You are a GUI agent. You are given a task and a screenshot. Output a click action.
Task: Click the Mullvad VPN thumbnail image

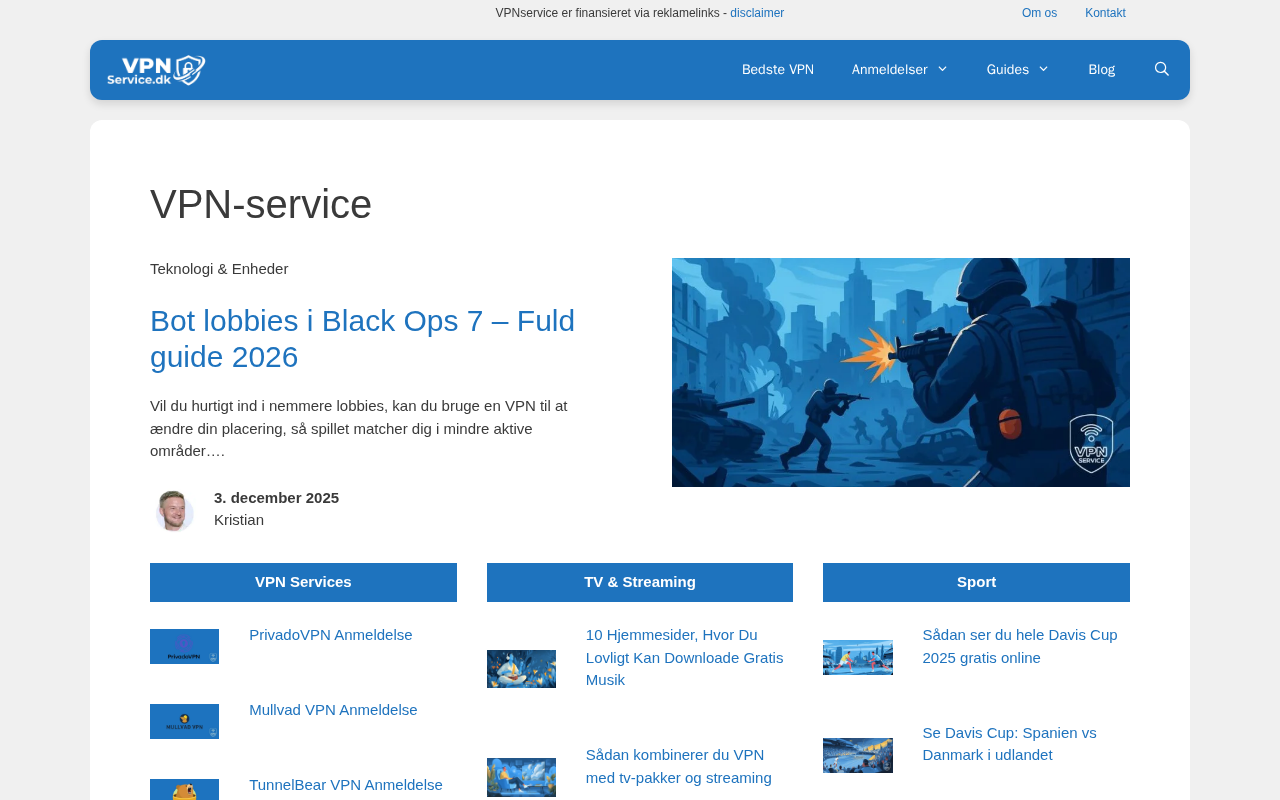184,721
